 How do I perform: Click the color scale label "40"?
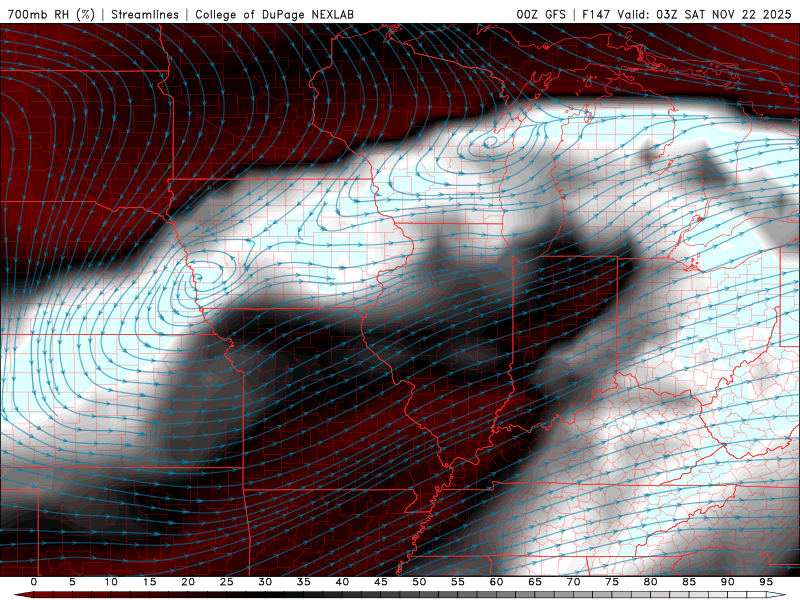point(342,582)
